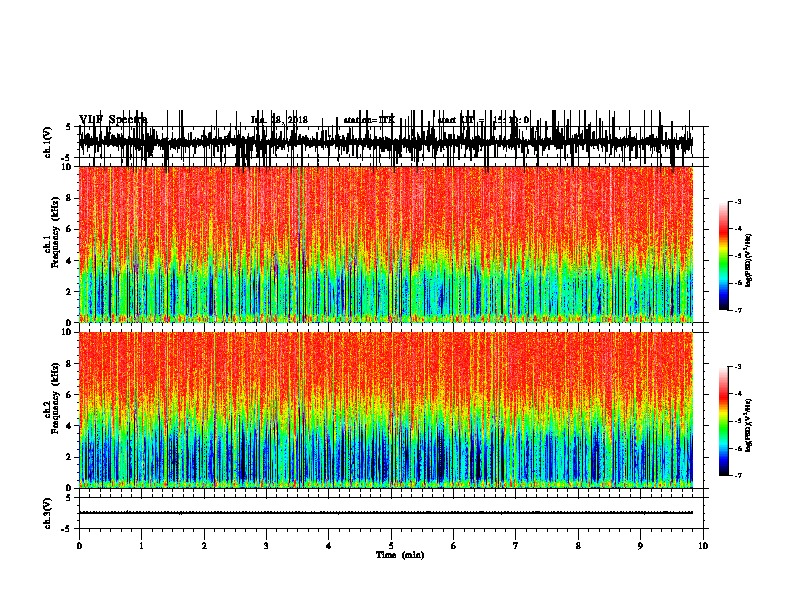Click time axis tick label '4'

pos(329,546)
